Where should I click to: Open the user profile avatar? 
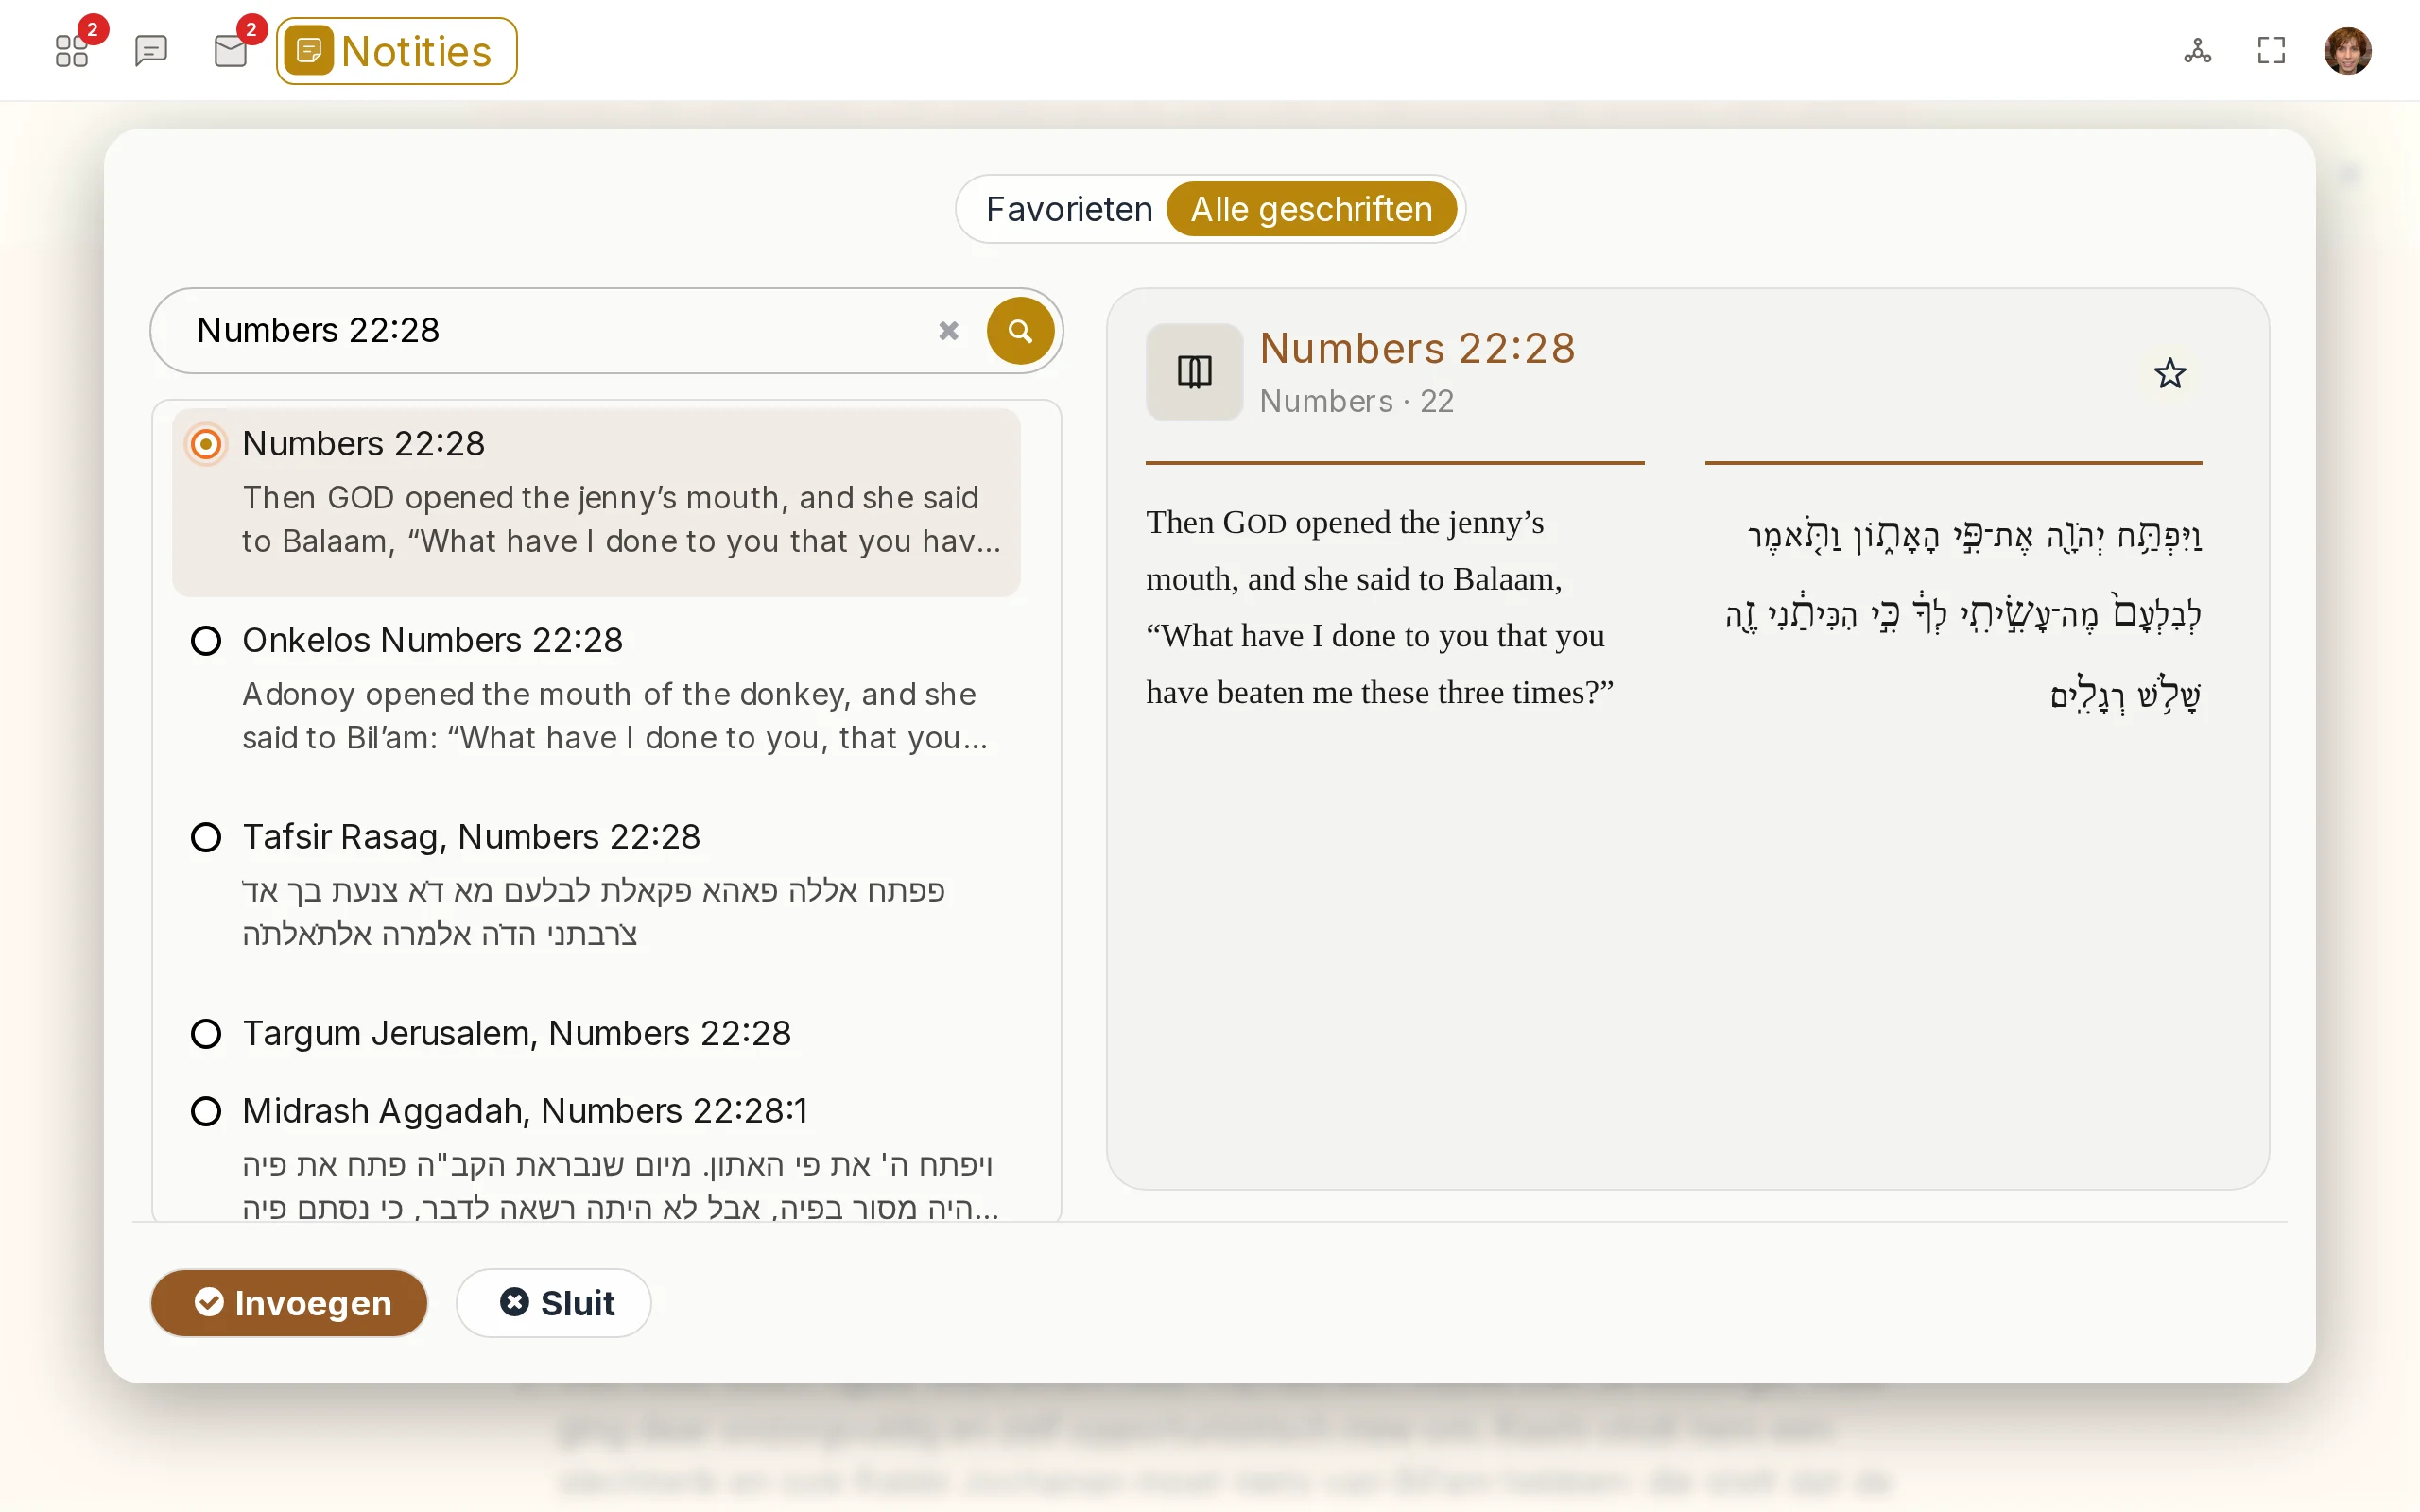point(2347,51)
